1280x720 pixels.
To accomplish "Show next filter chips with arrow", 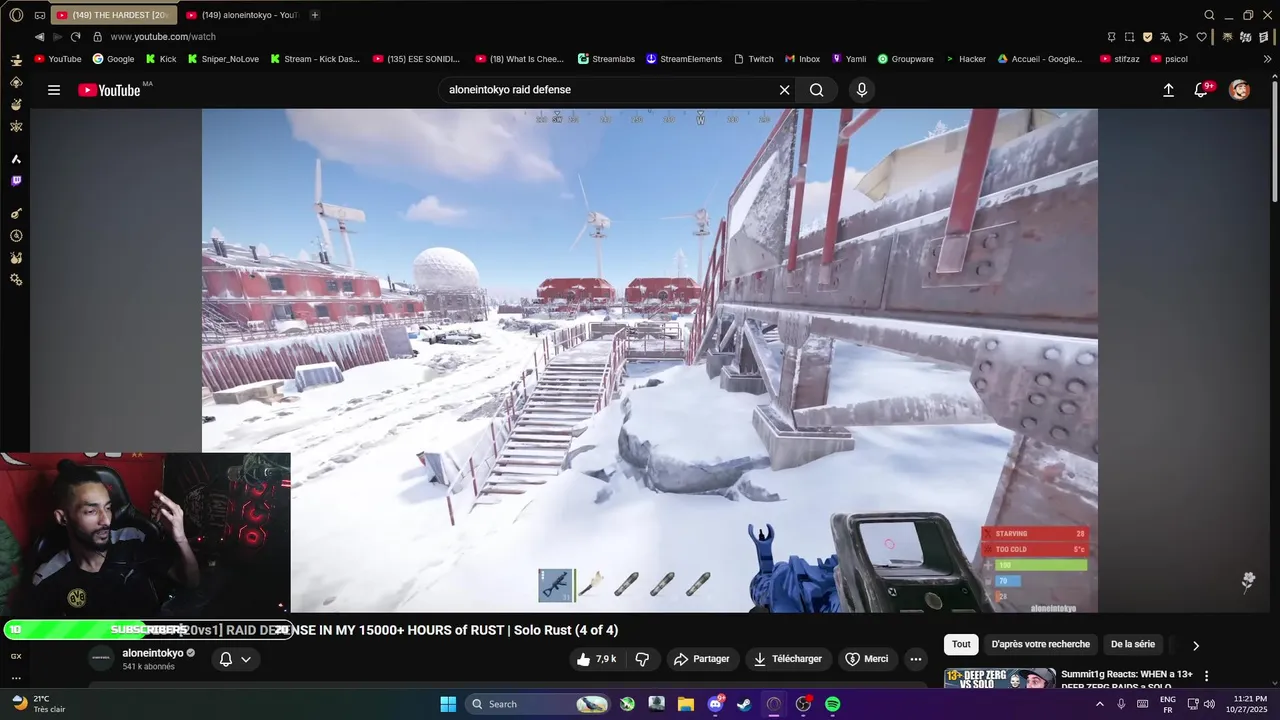I will [x=1196, y=645].
